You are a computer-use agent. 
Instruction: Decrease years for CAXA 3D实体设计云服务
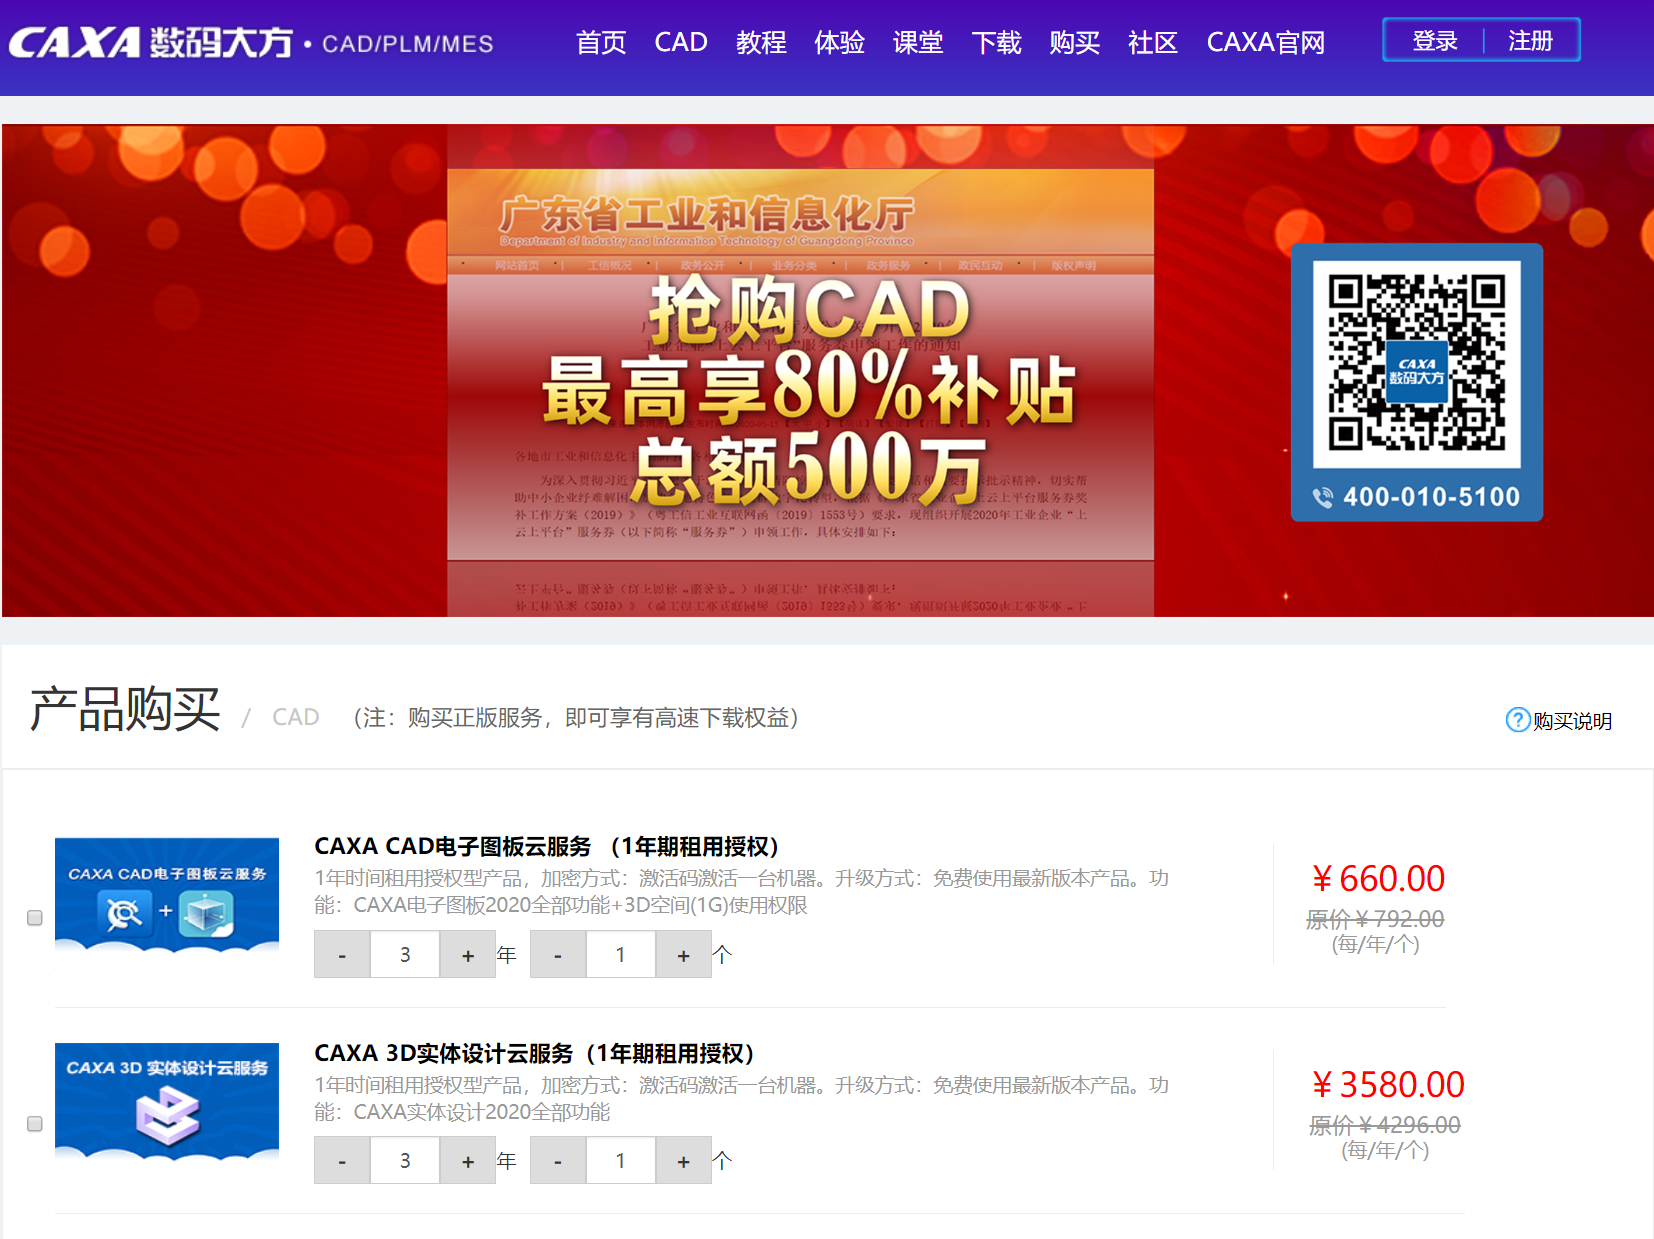[x=342, y=1160]
